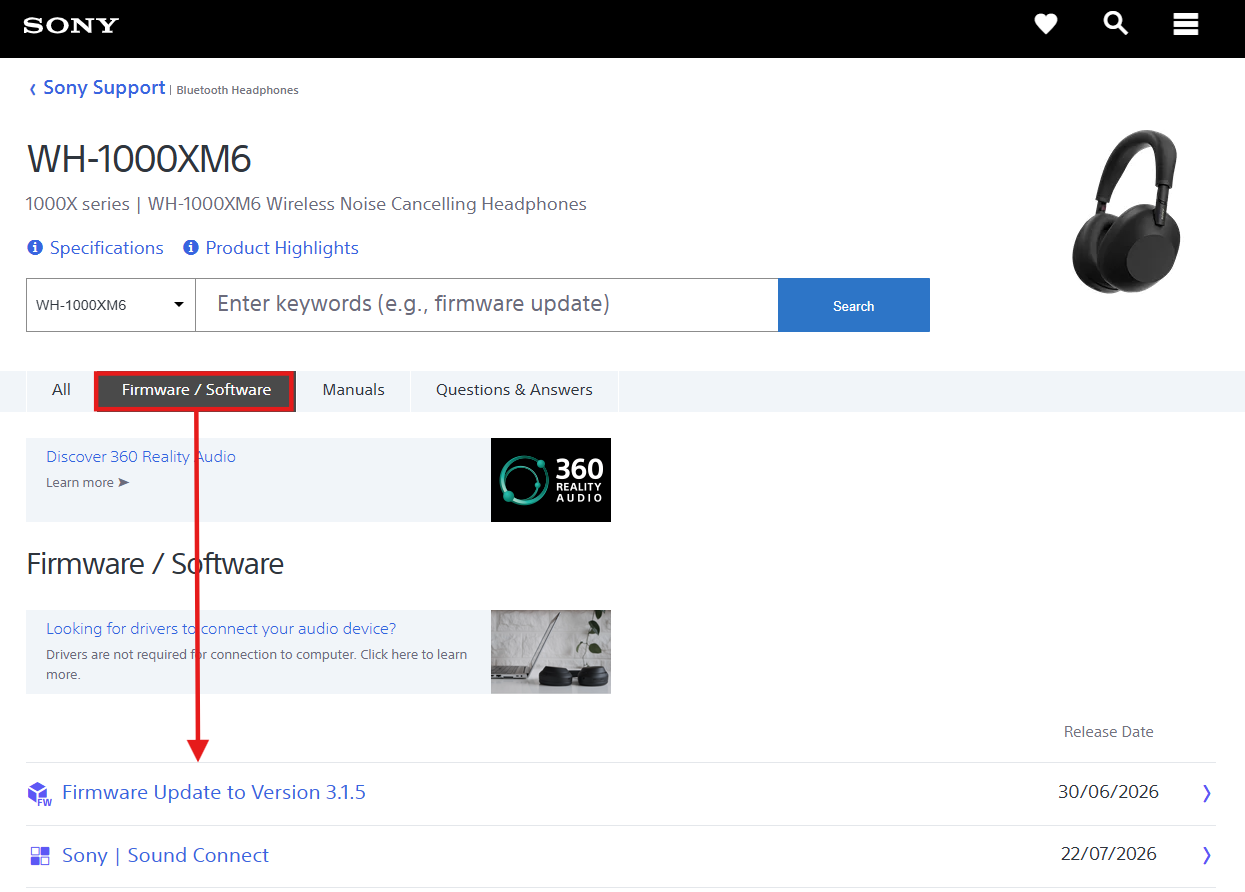
Task: Click release date 30/06/2026
Action: click(x=1108, y=793)
